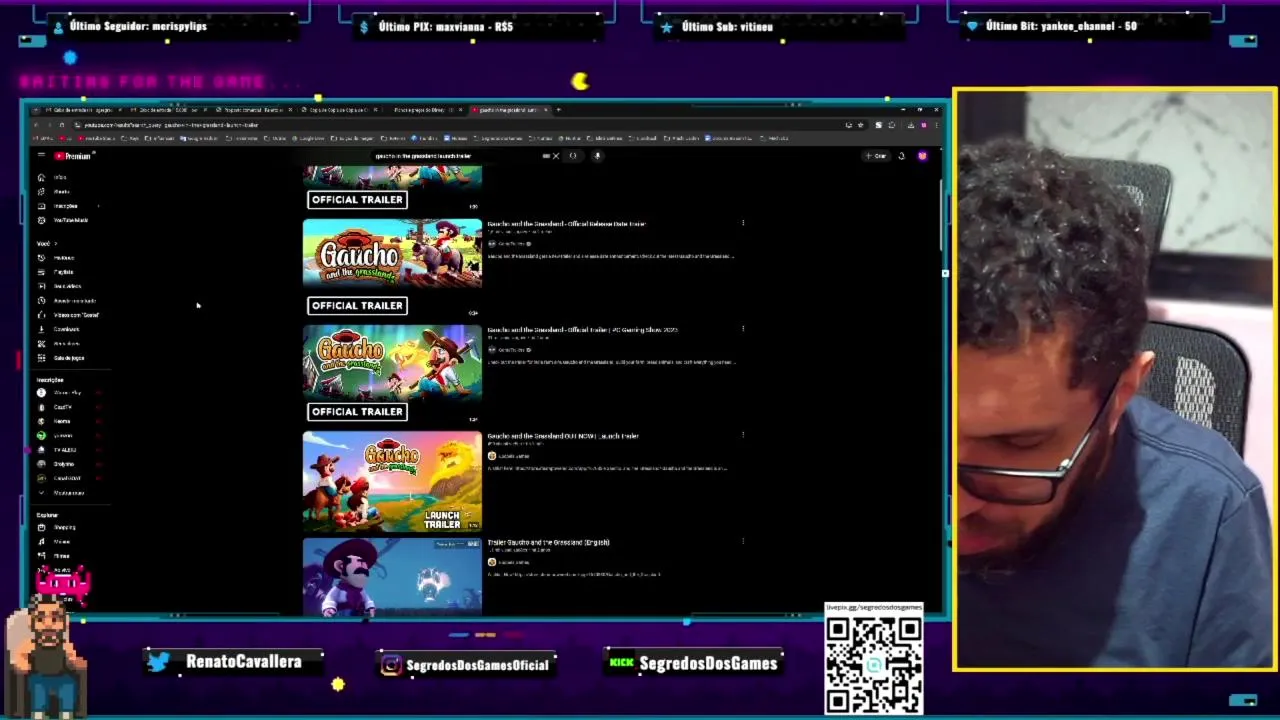The image size is (1280, 720).
Task: Open more options for OUT NOW Launch Trailer
Action: click(x=743, y=435)
